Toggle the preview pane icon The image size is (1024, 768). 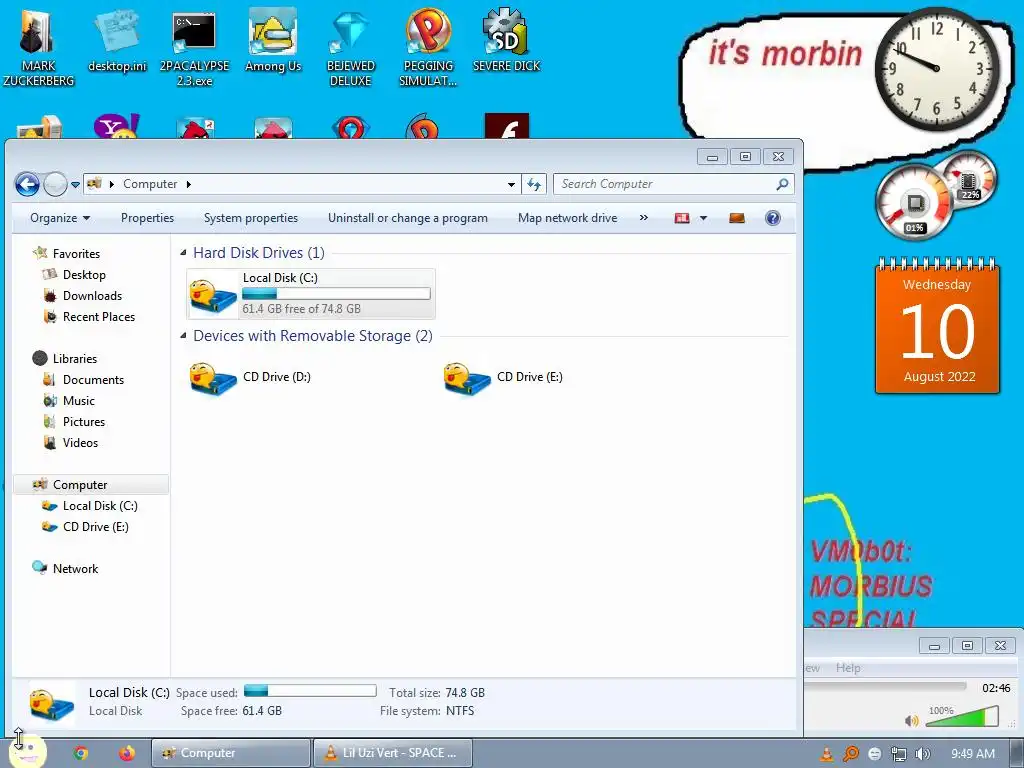pyautogui.click(x=737, y=218)
